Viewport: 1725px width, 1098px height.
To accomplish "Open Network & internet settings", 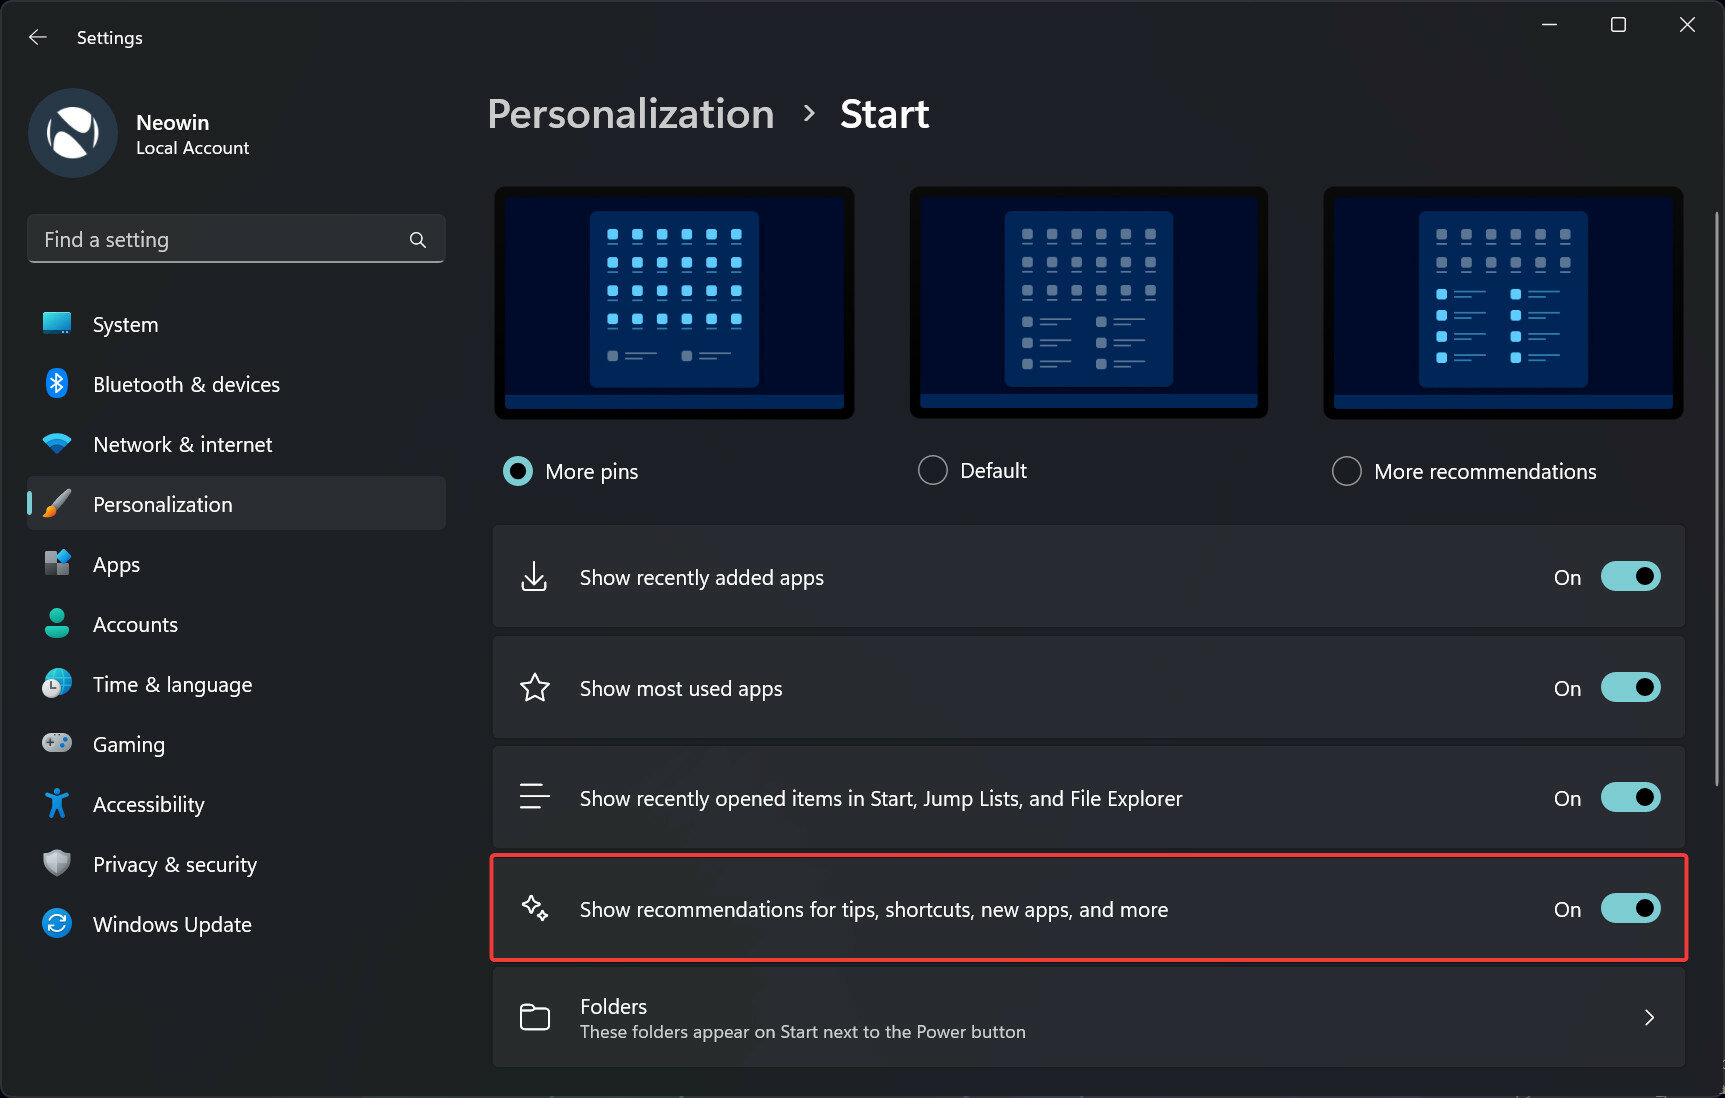I will click(182, 444).
